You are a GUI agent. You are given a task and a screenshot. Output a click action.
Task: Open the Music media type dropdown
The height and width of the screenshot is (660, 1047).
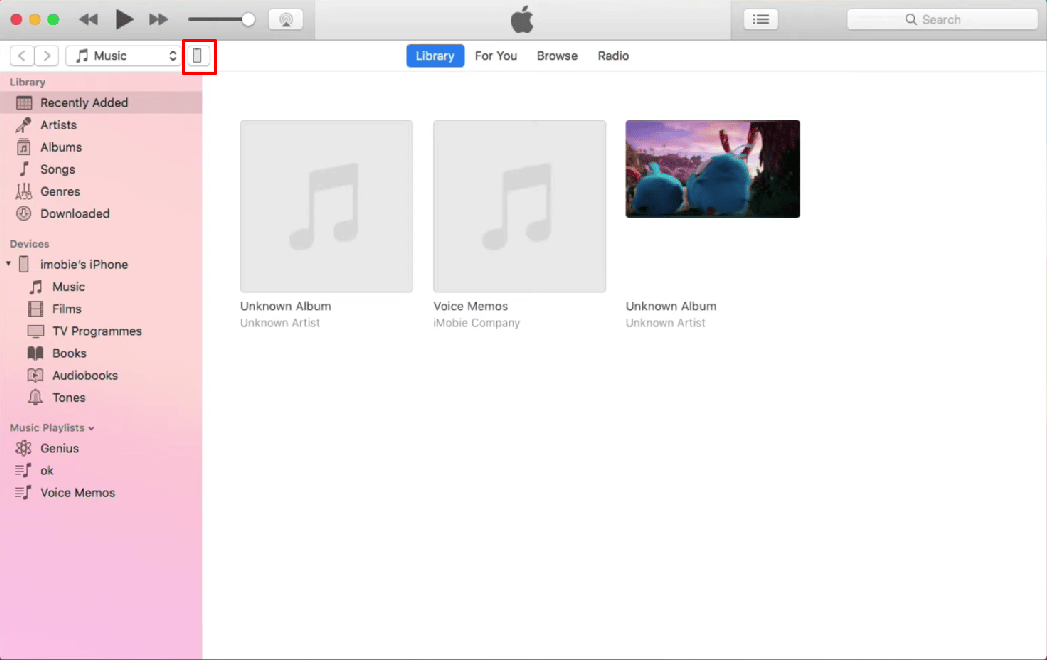122,55
